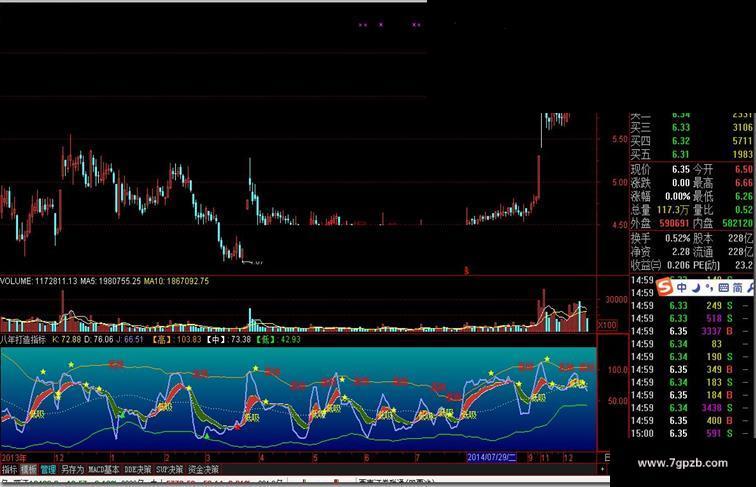
Task: Click the 【中】: 73.38 value
Action: [x=228, y=339]
